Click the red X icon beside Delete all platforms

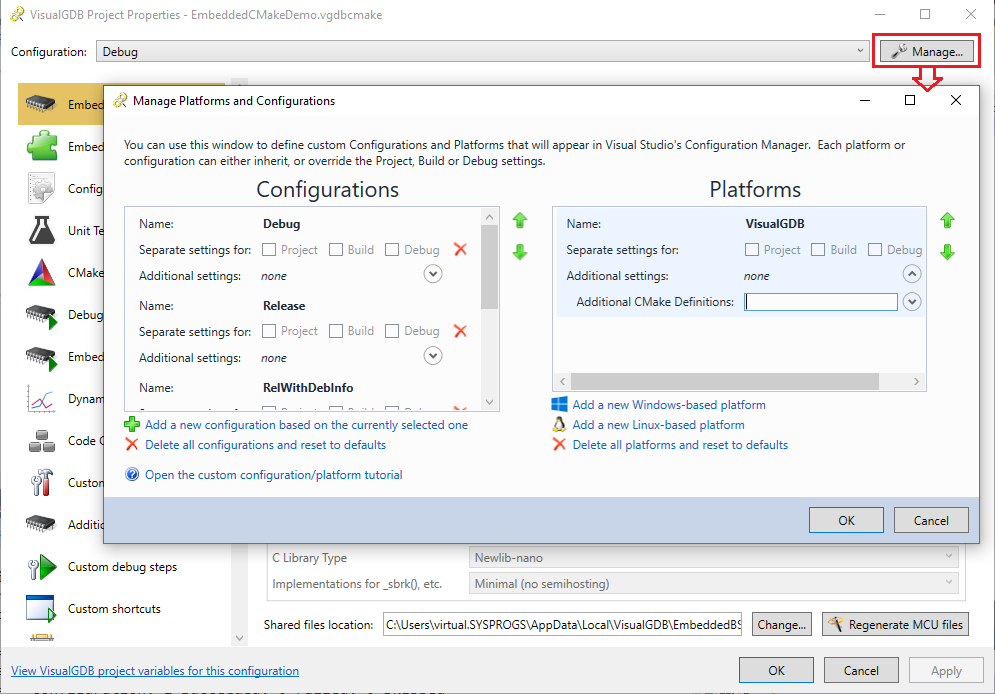tap(559, 445)
